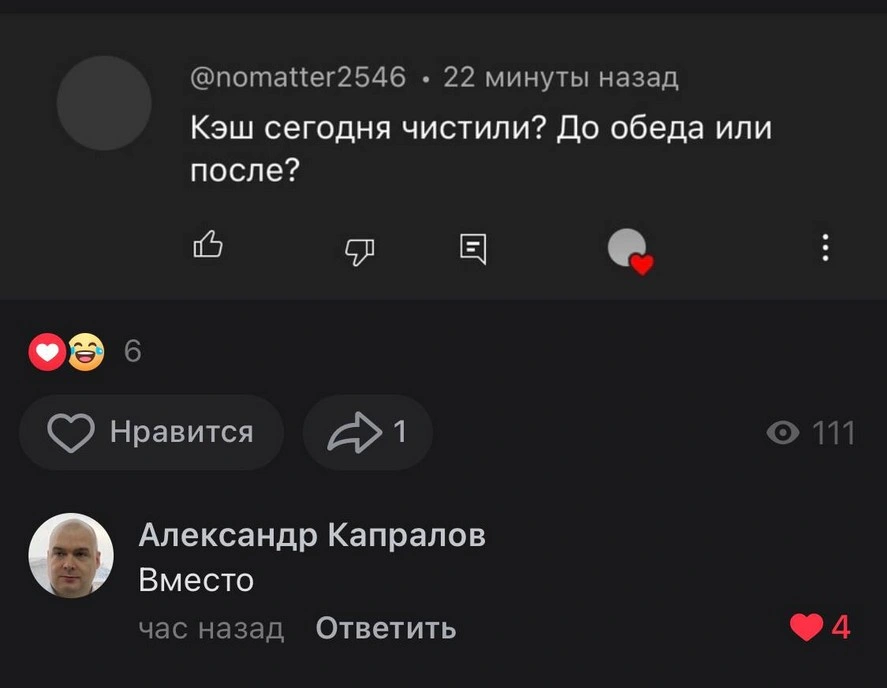887x688 pixels.
Task: Click the eye views icon
Action: coord(782,433)
